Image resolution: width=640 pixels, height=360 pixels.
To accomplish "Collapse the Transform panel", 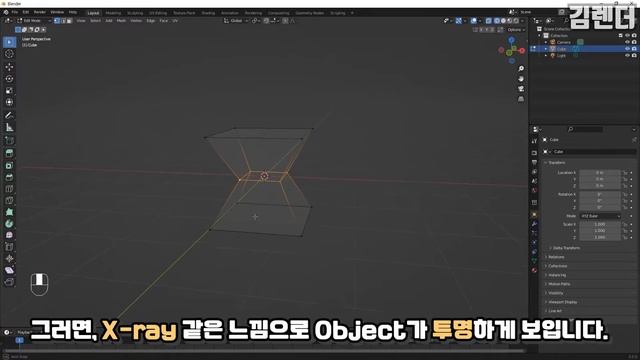I will click(557, 162).
